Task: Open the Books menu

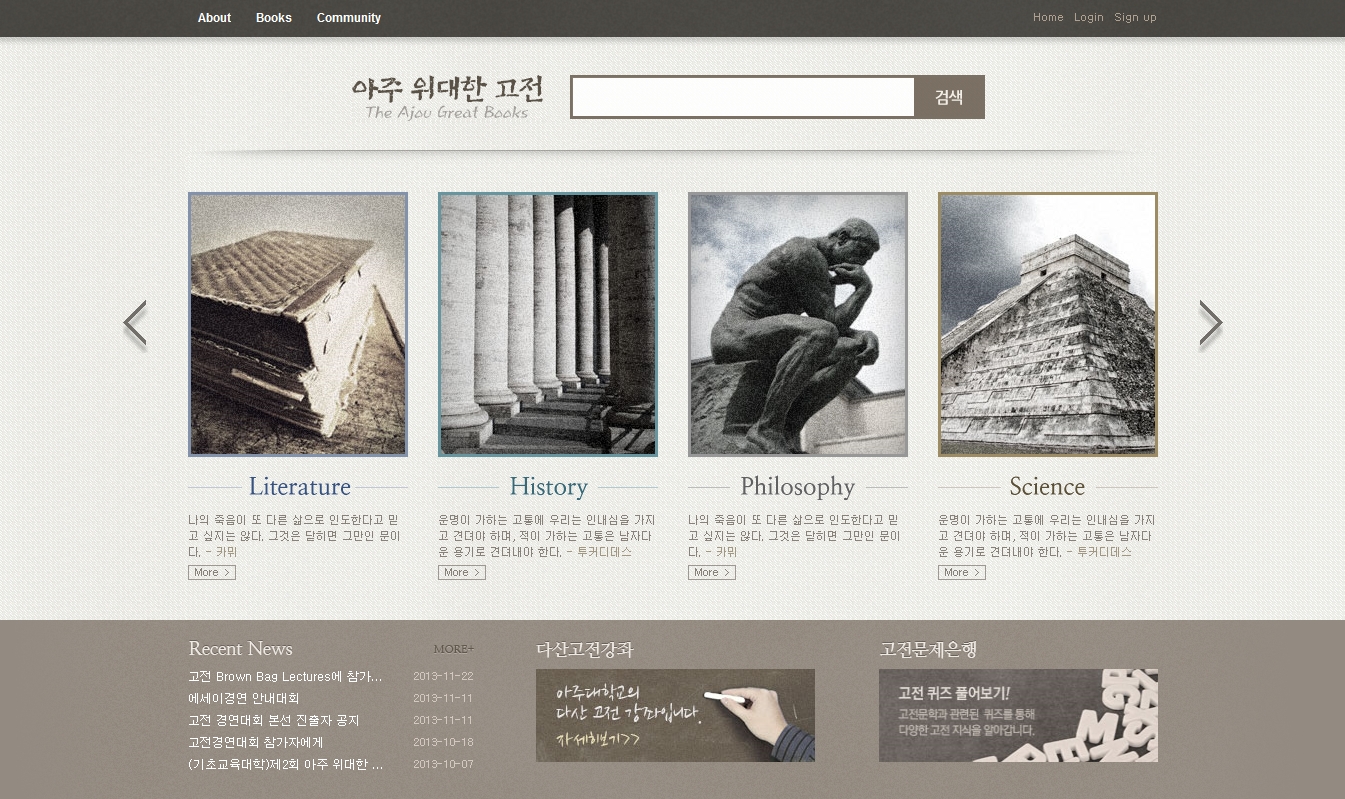Action: click(x=274, y=18)
